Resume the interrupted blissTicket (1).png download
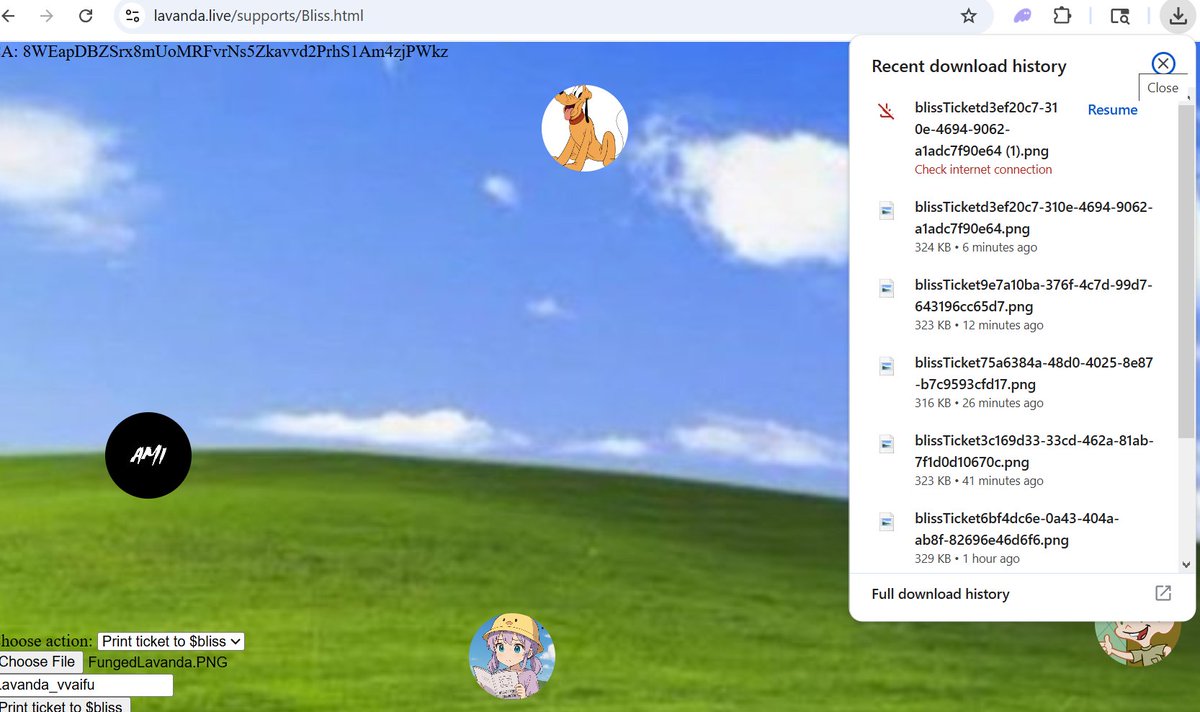Viewport: 1200px width, 712px height. 1112,110
